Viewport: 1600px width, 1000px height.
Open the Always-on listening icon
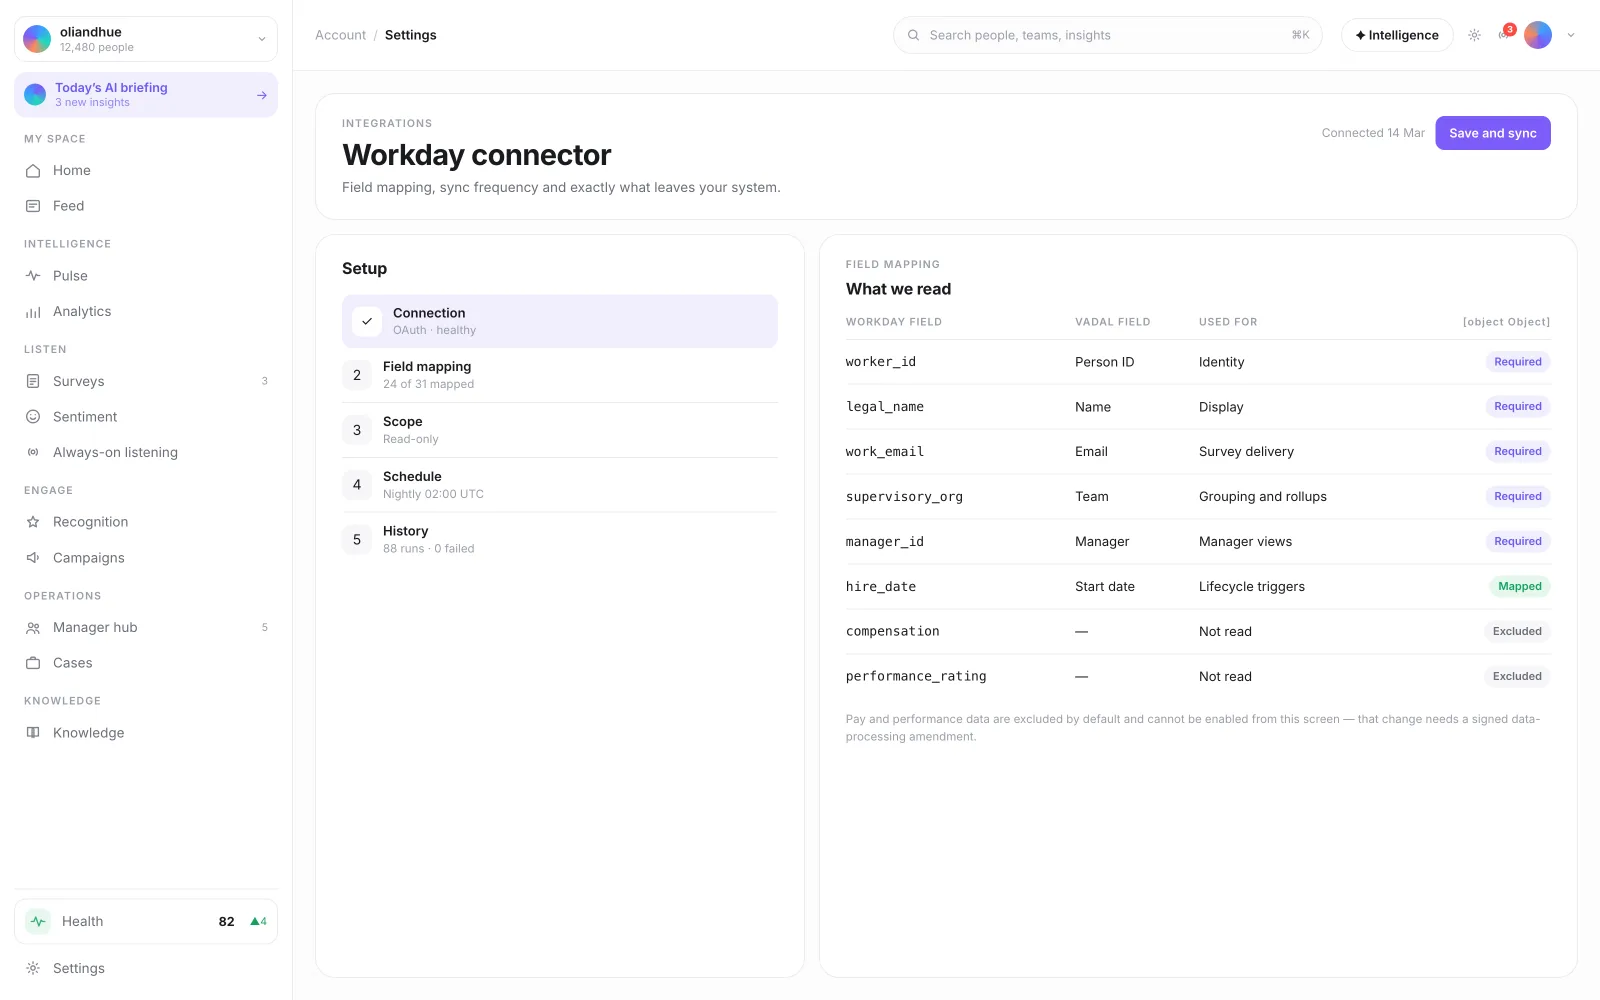[x=33, y=452]
